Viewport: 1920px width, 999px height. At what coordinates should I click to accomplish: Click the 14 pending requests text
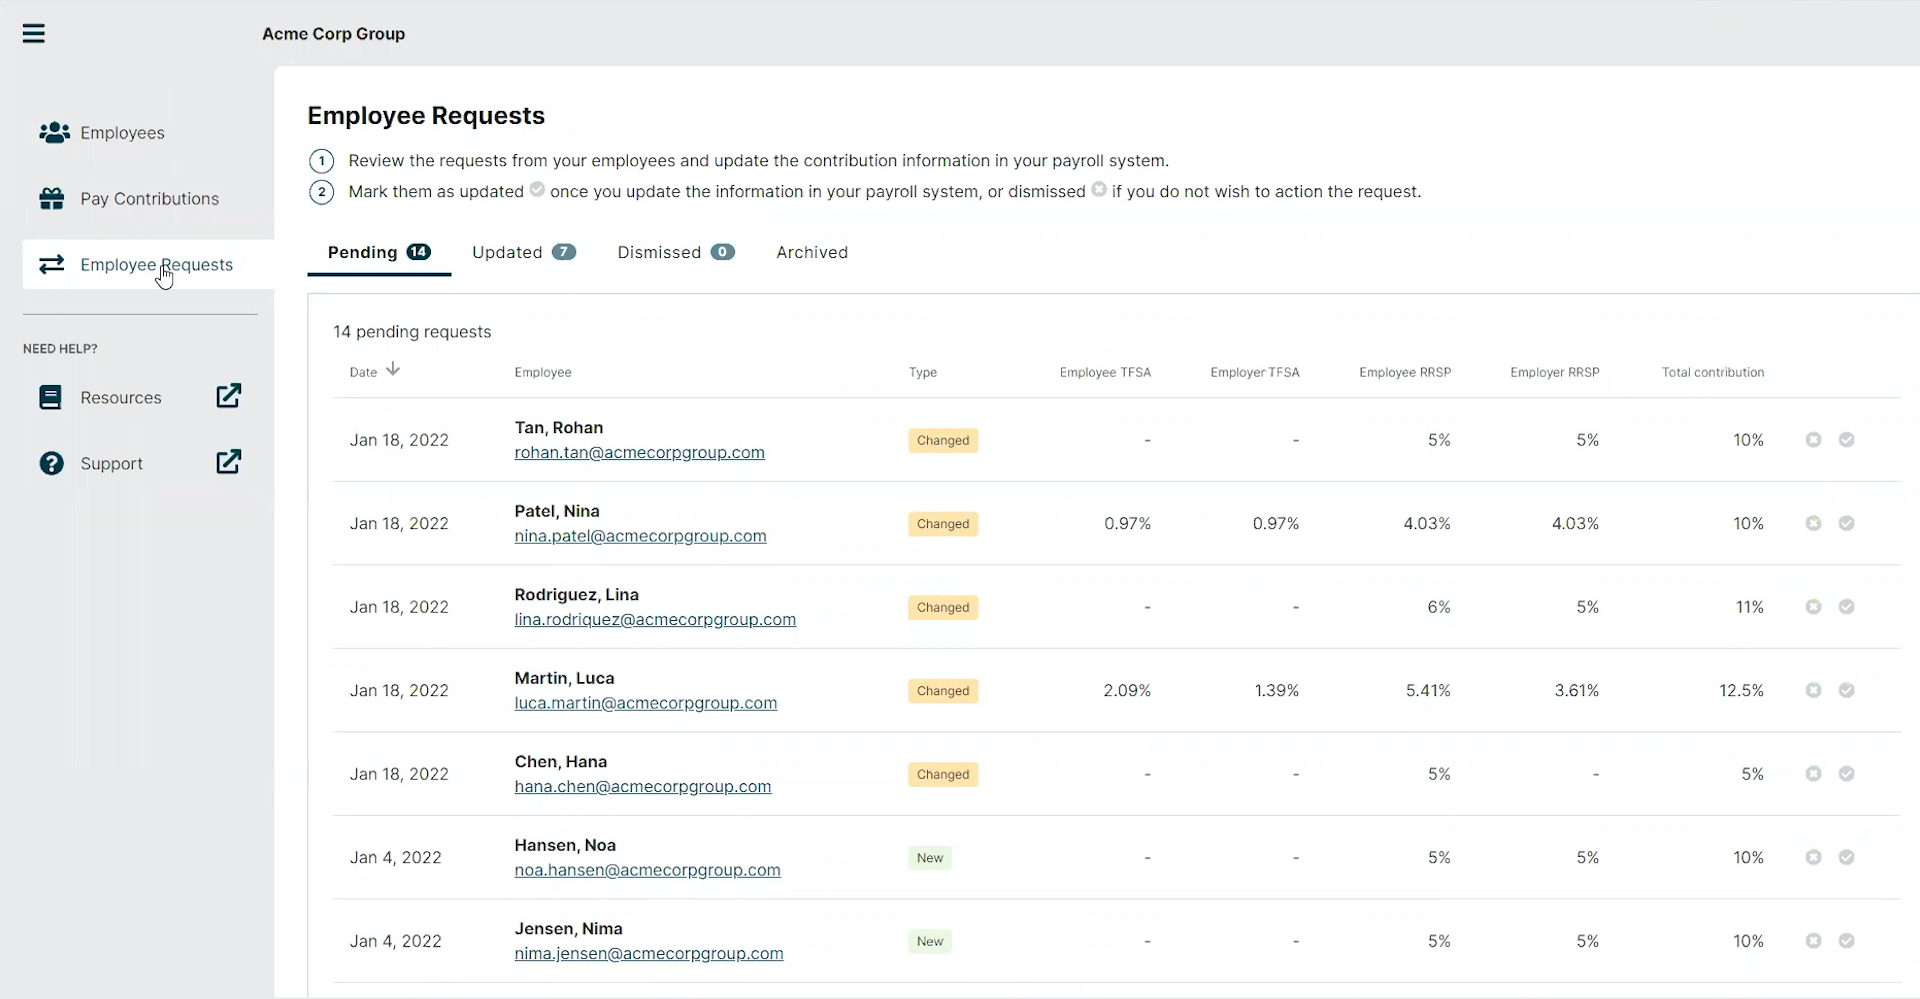pyautogui.click(x=412, y=332)
